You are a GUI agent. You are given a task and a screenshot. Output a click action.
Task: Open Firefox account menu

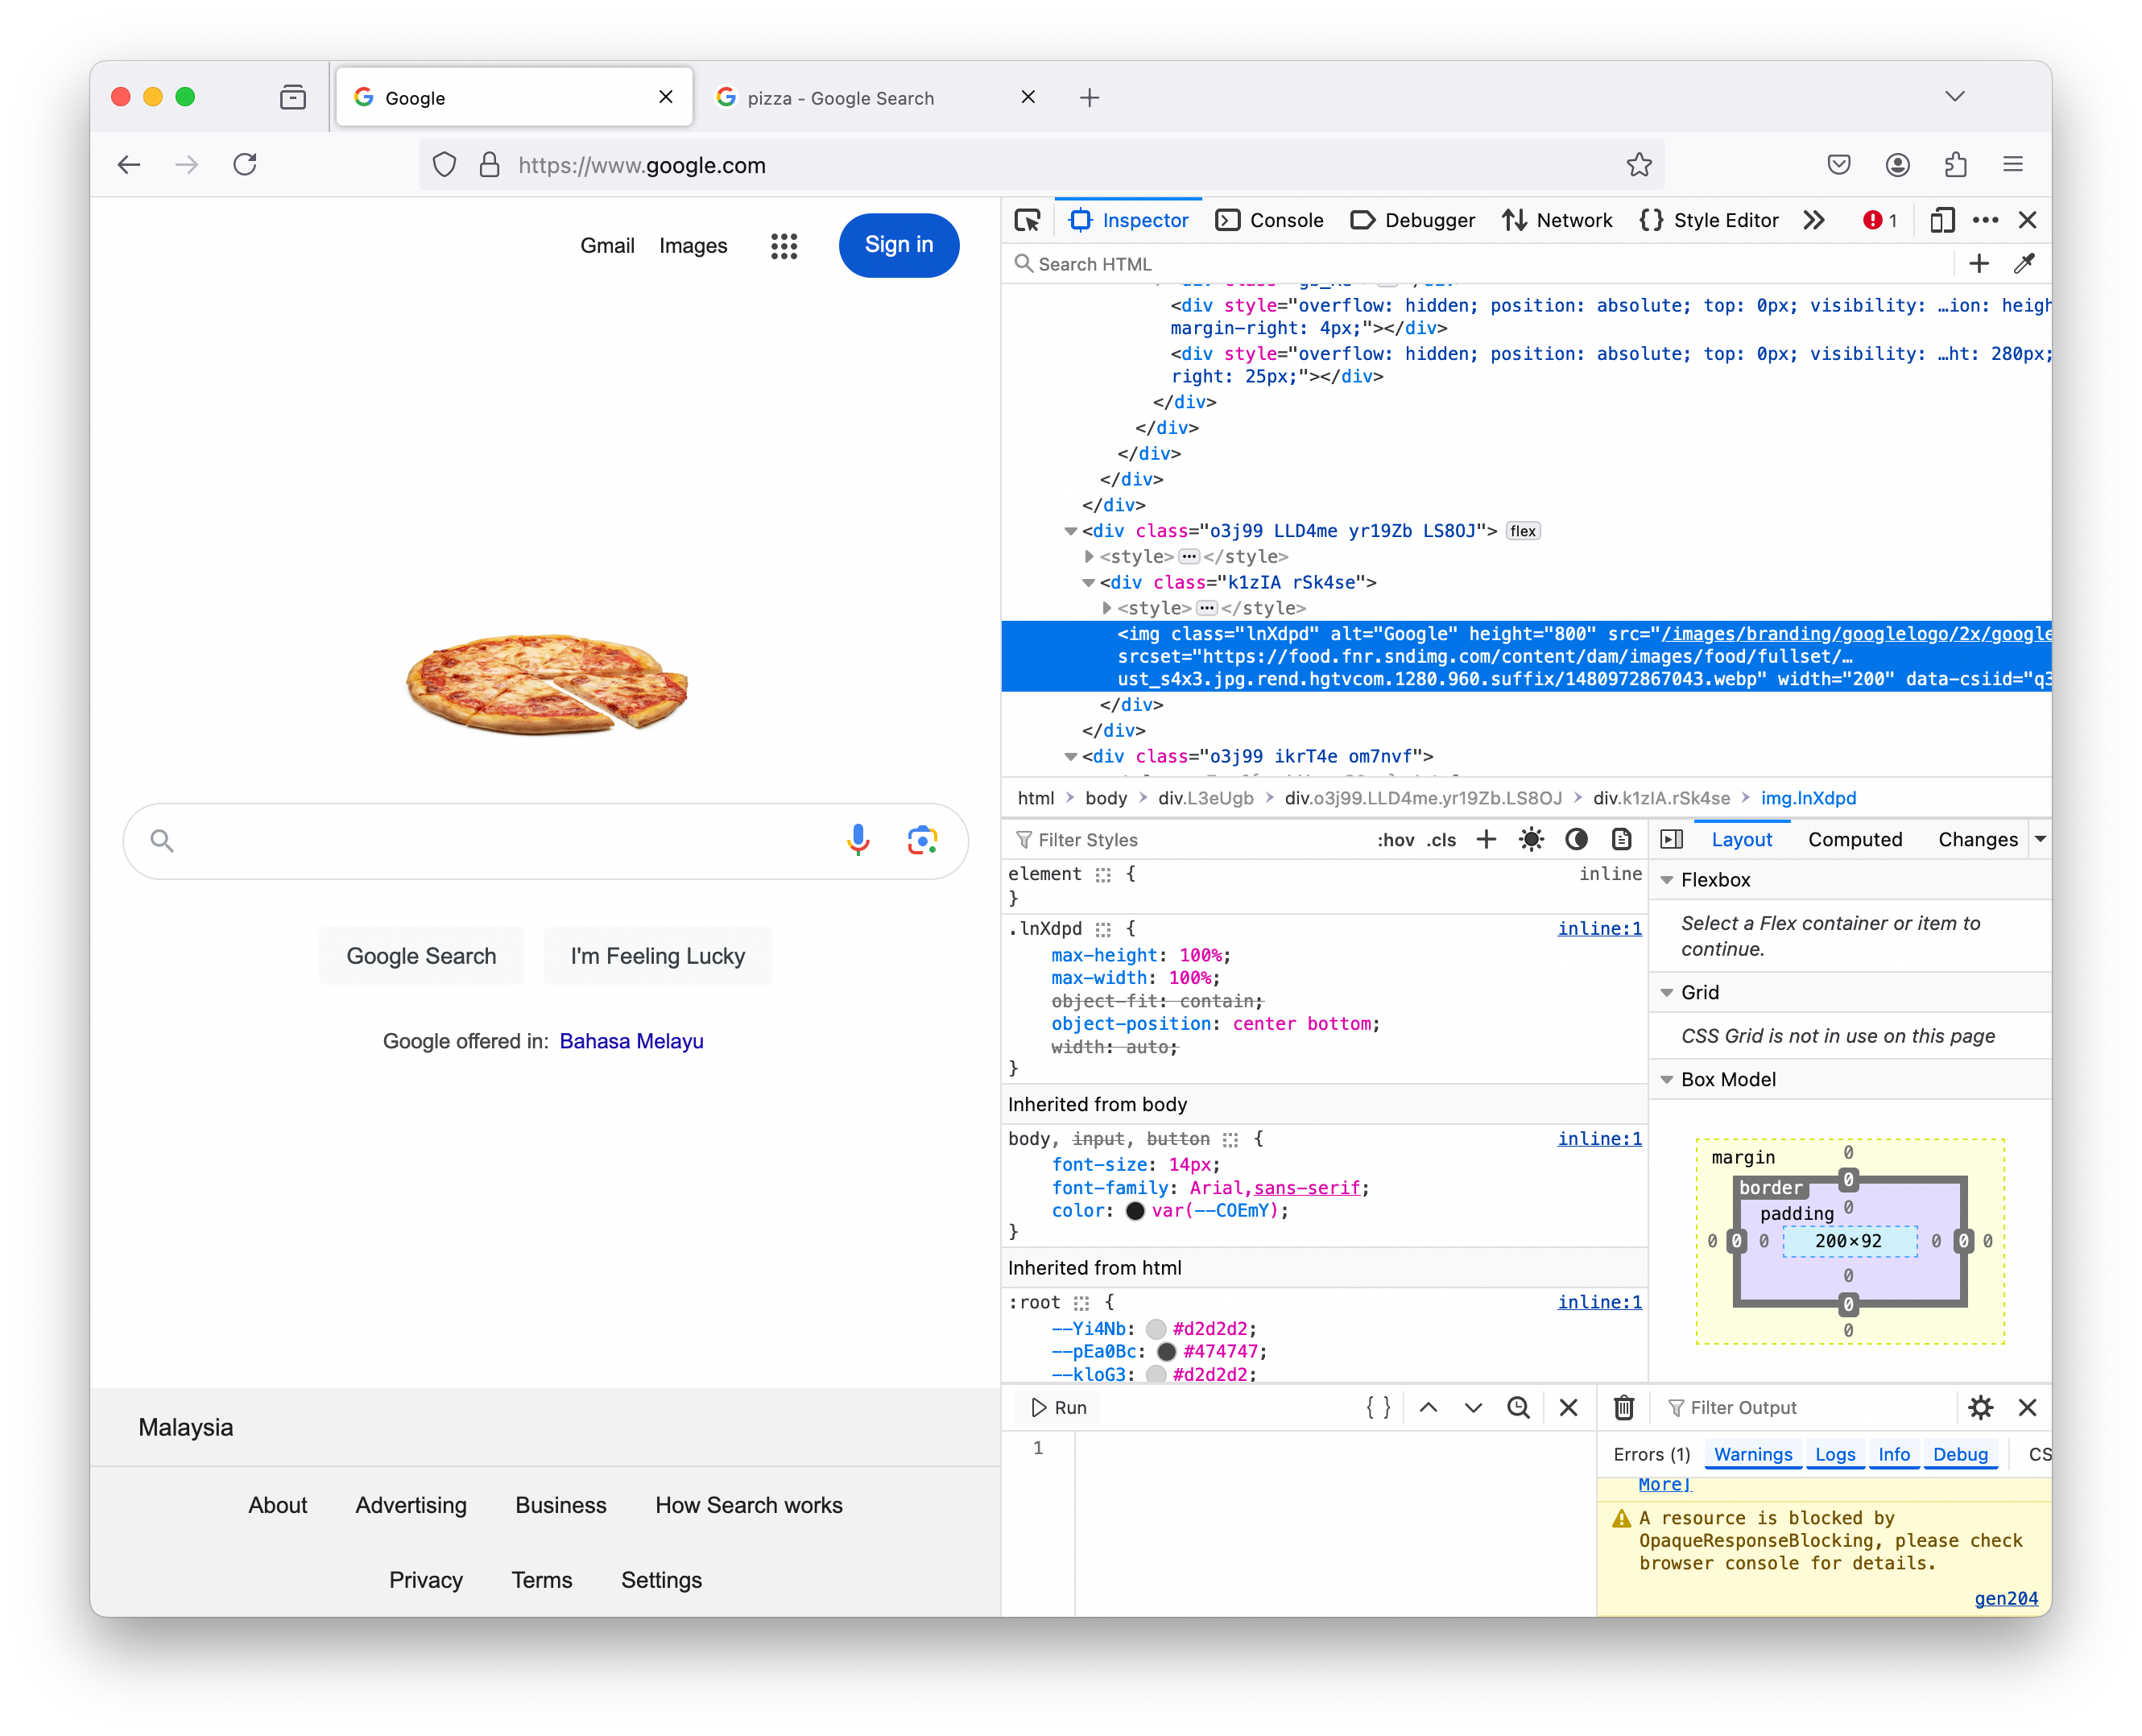pos(1898,165)
